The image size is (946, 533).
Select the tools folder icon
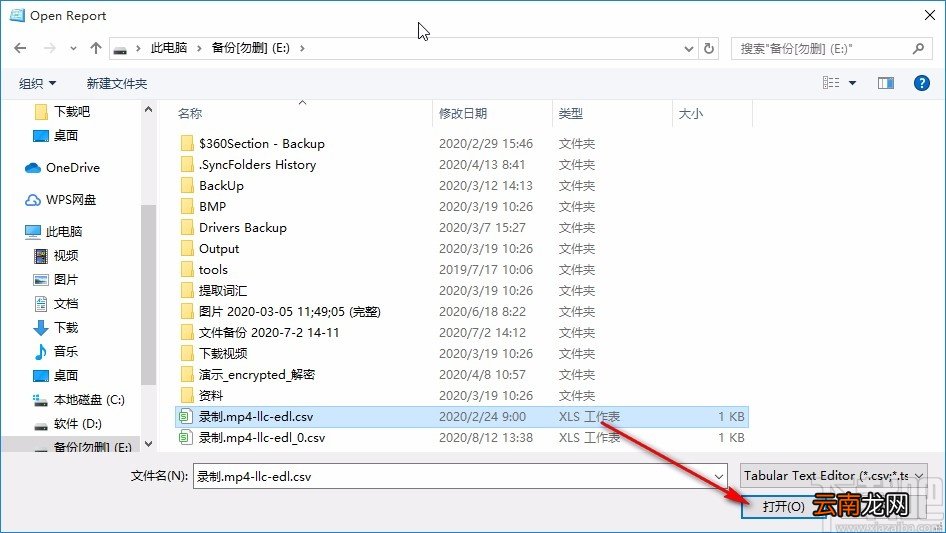point(187,270)
